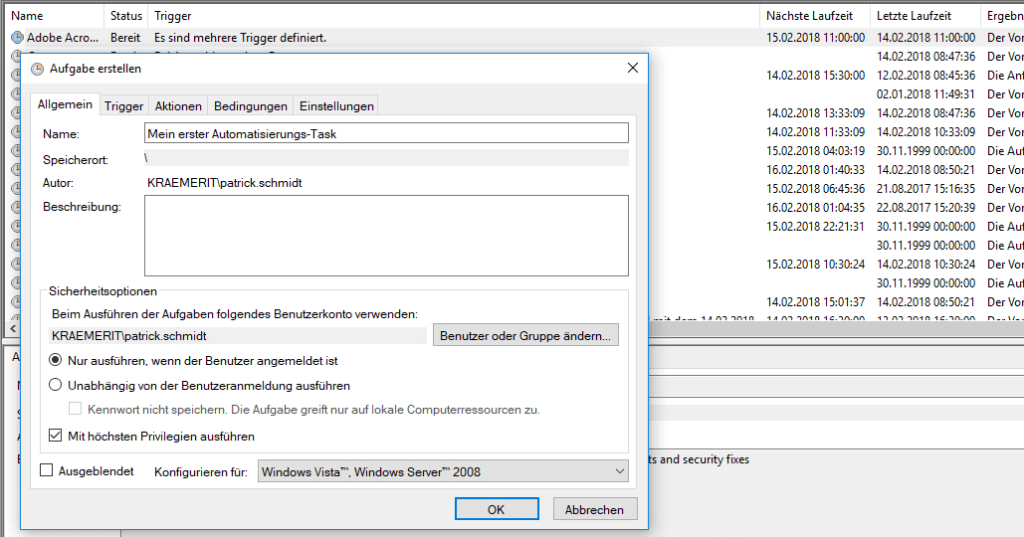Sort by the Name column header
The height and width of the screenshot is (537, 1024).
point(54,16)
